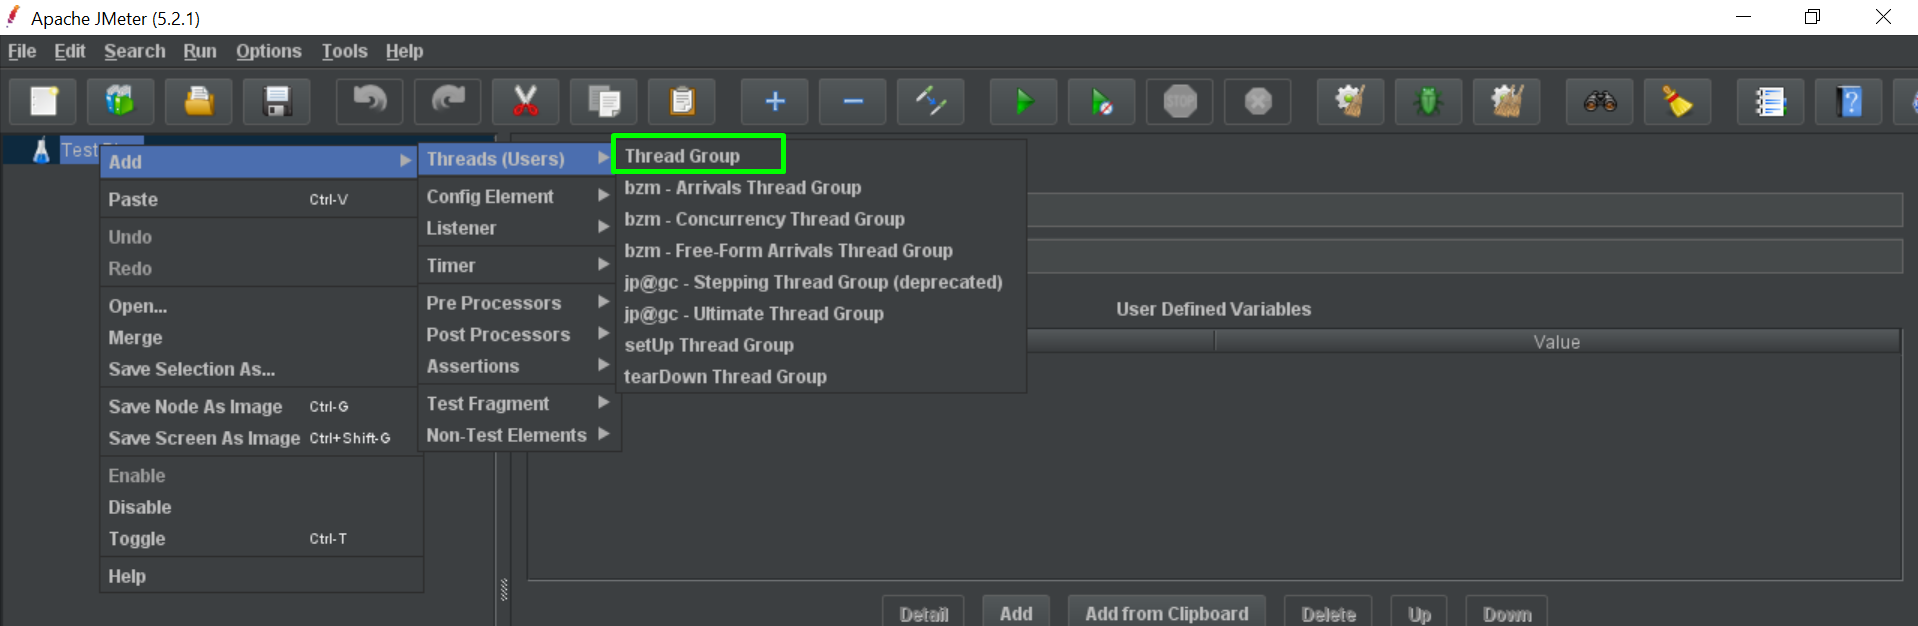Click the Stop test icon
This screenshot has width=1918, height=626.
(x=1180, y=101)
